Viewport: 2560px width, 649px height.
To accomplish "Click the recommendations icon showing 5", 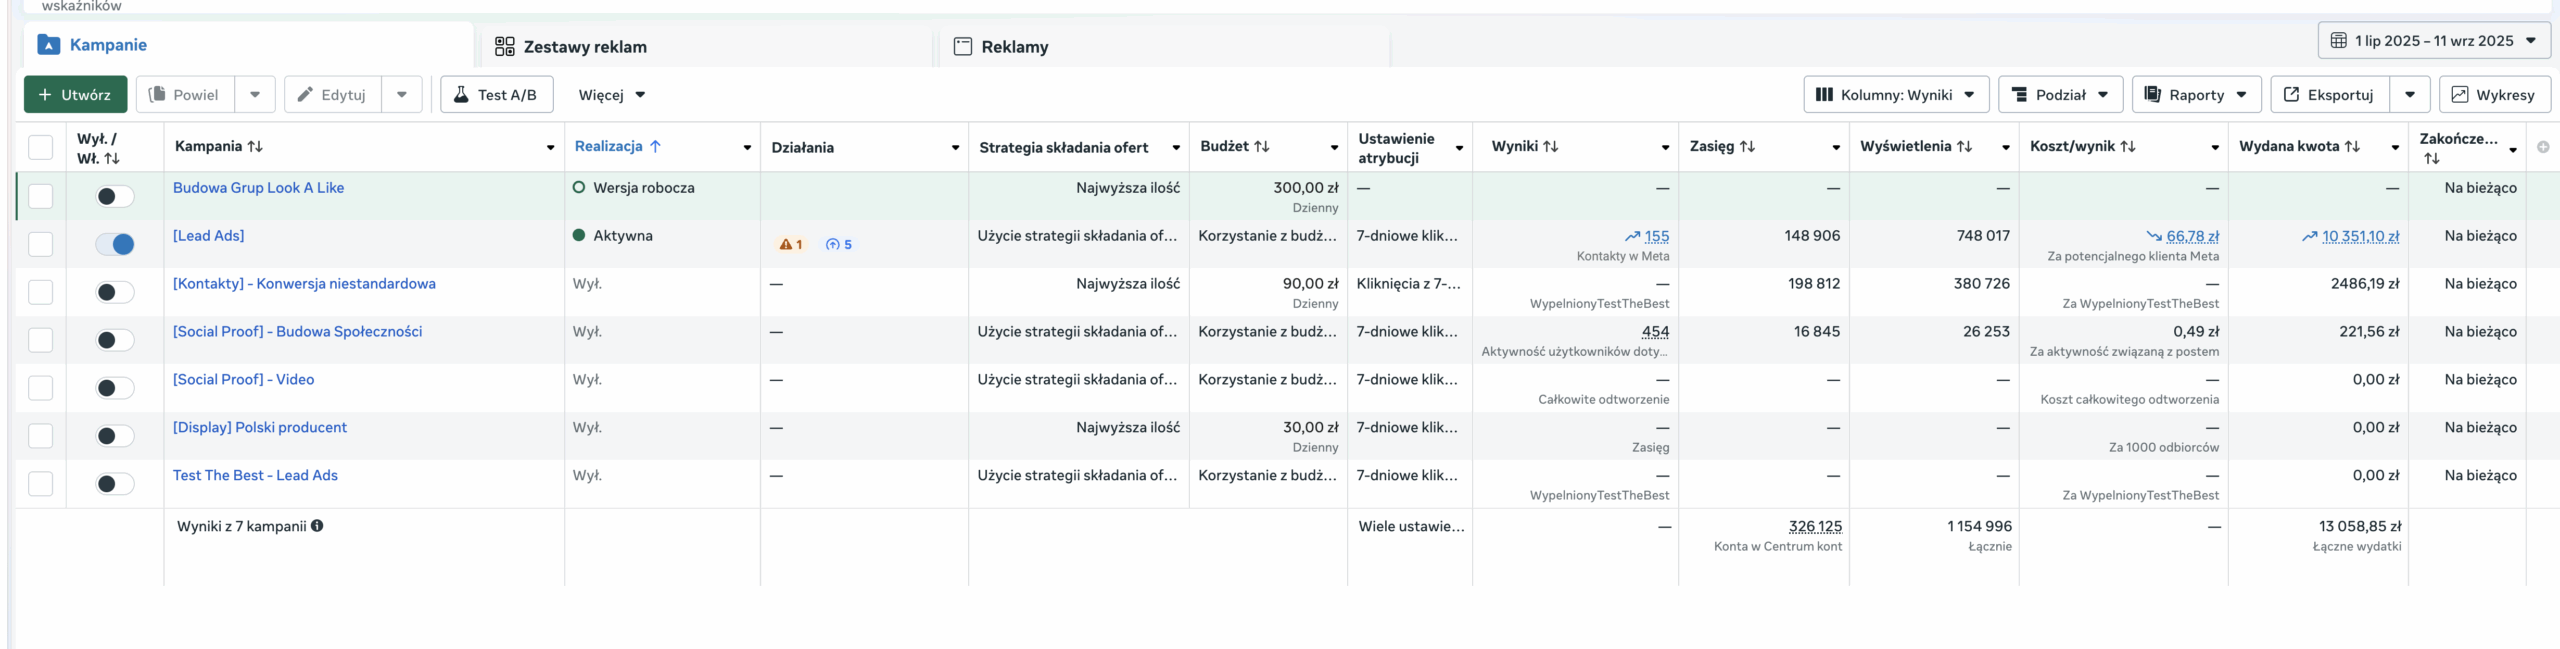I will [832, 244].
